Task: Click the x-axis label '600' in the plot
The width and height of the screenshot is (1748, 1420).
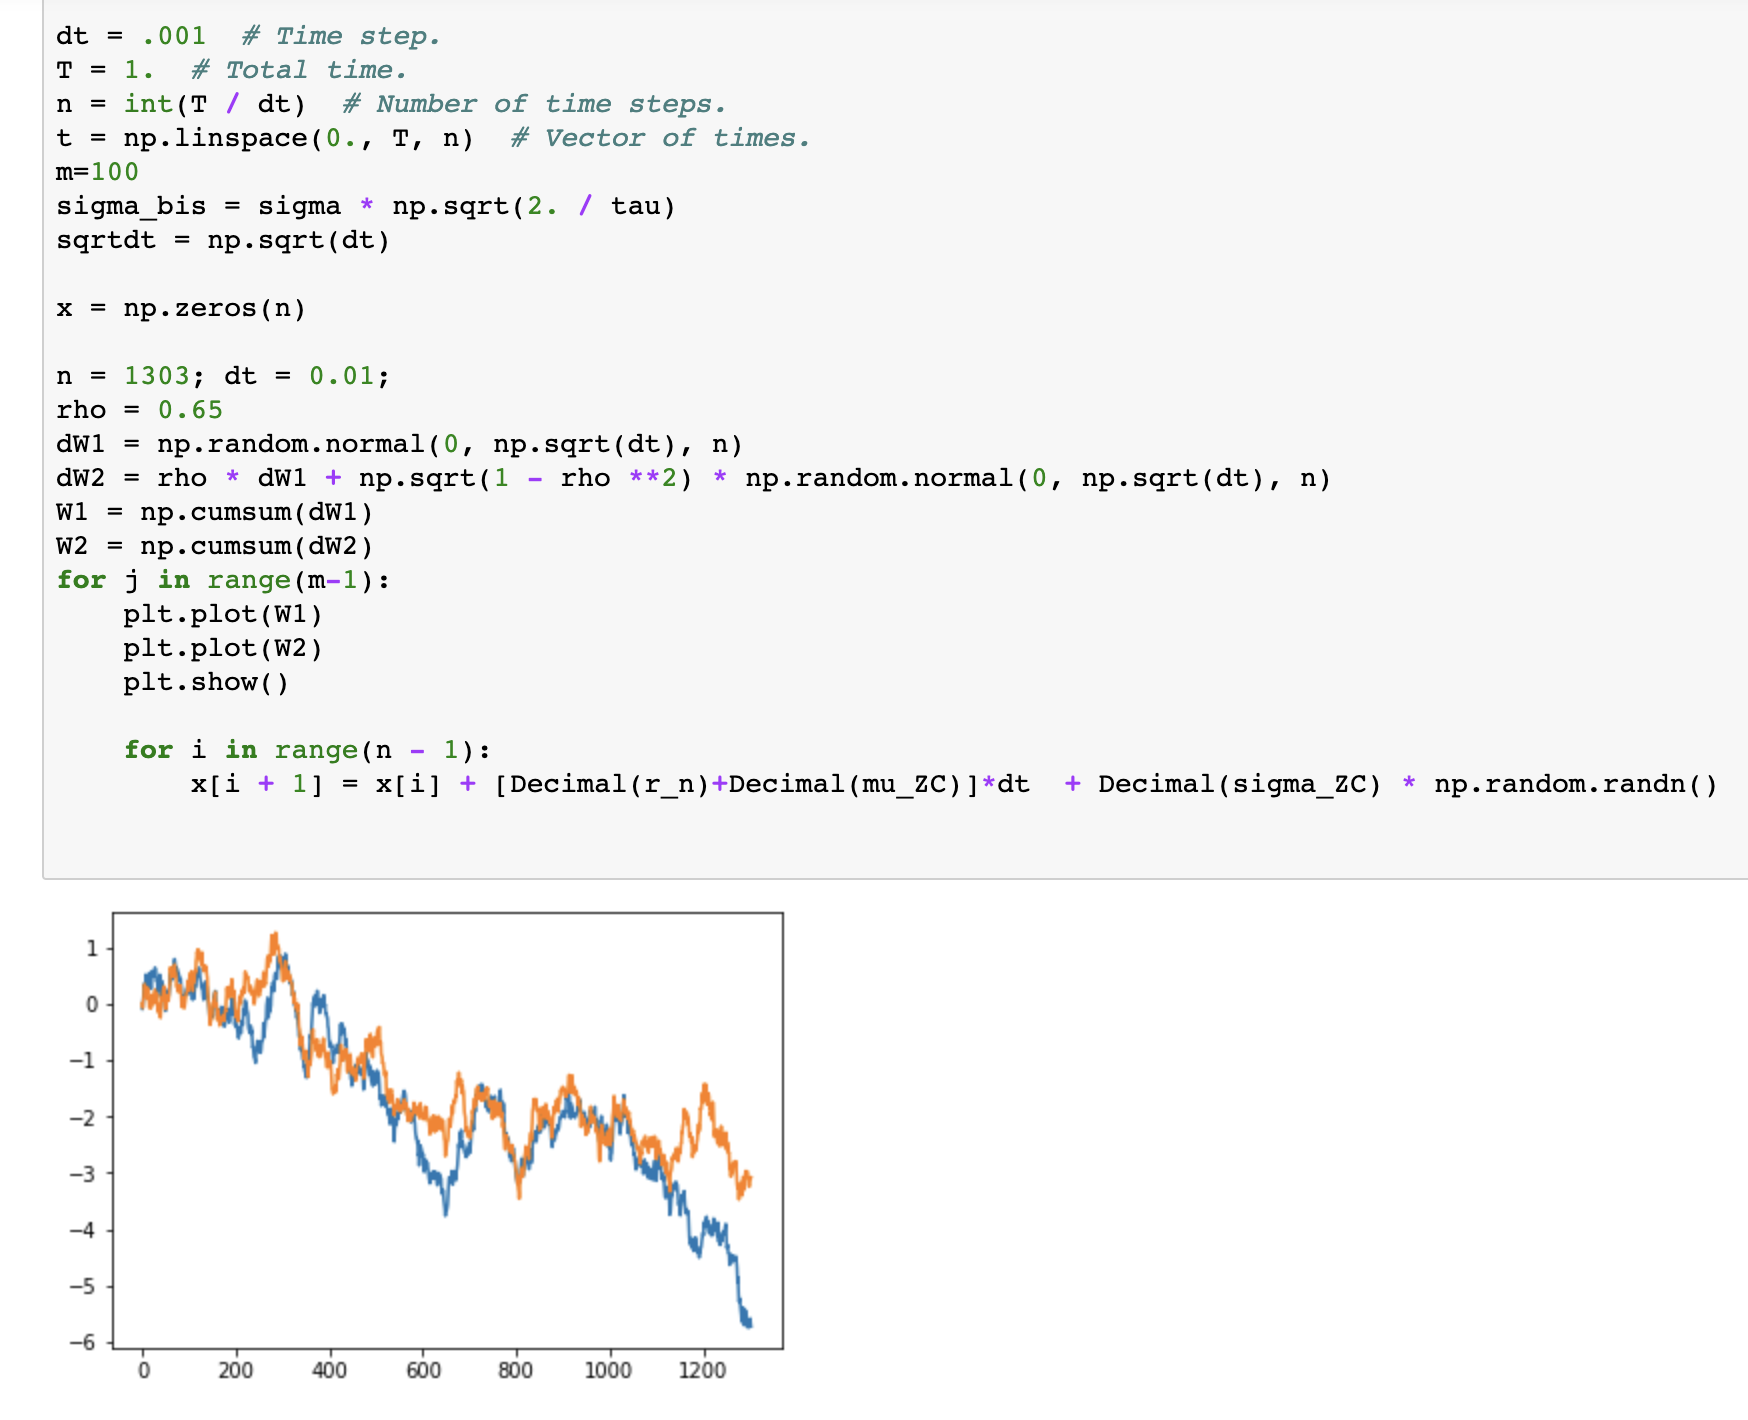Action: tap(423, 1370)
